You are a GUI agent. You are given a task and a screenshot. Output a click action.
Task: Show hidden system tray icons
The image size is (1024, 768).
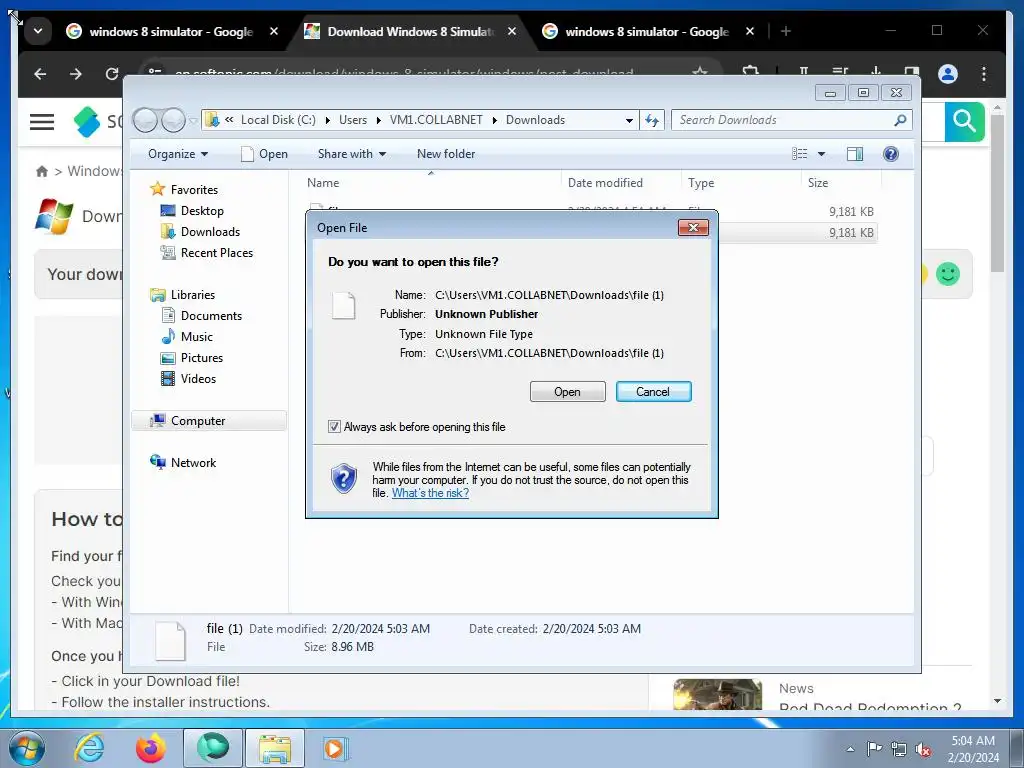pyautogui.click(x=850, y=750)
